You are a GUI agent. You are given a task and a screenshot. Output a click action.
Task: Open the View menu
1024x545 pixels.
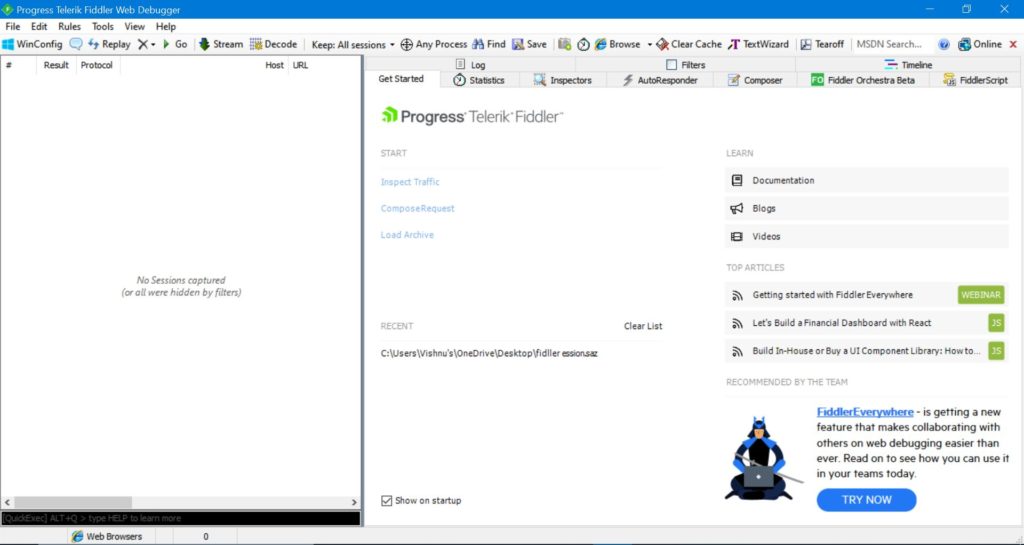[135, 27]
